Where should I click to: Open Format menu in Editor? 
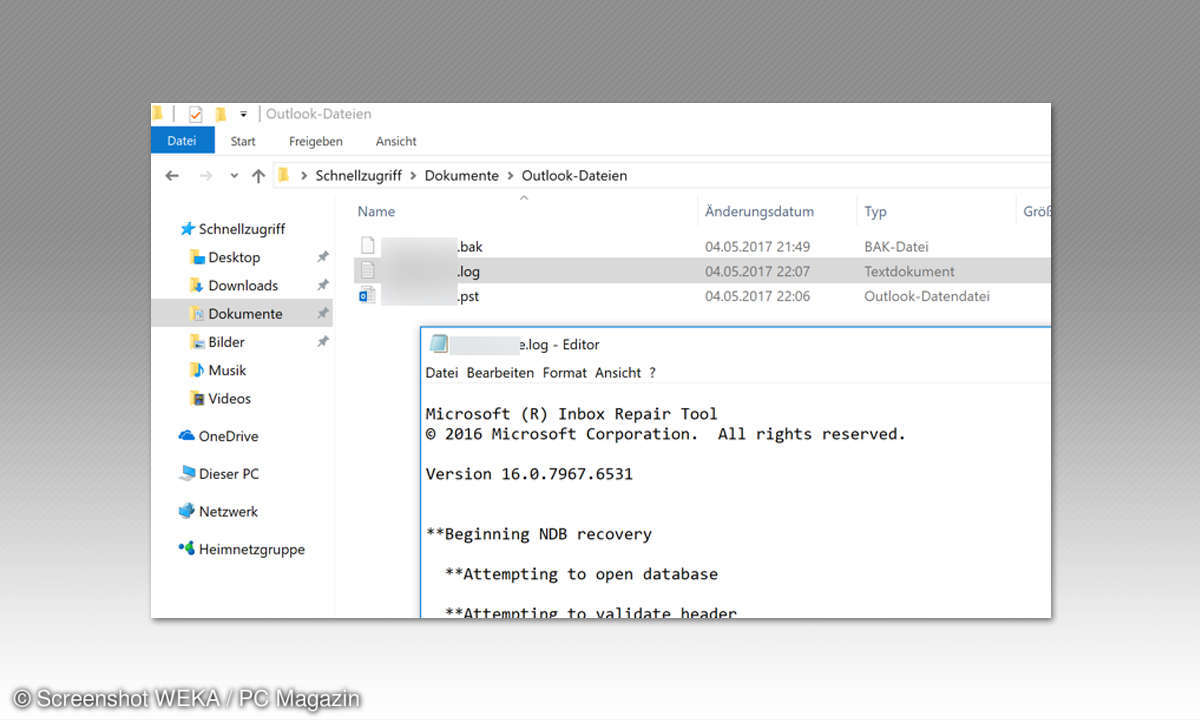(x=565, y=372)
